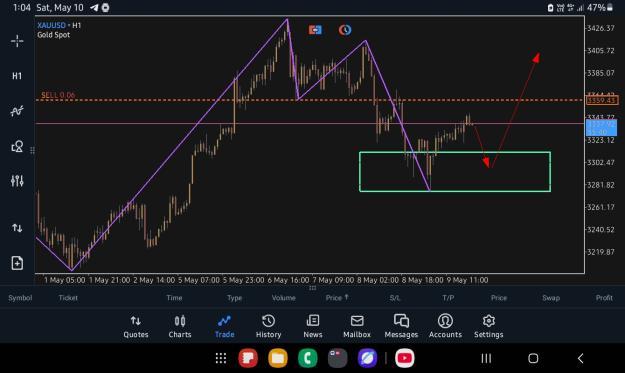
Task: Select the crosshair cursor tool
Action: [17, 41]
